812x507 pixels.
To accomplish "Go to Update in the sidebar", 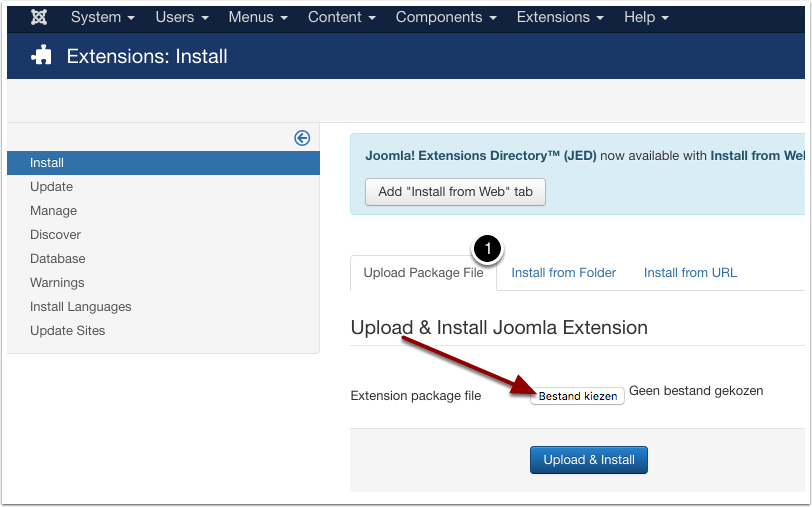I will point(51,186).
